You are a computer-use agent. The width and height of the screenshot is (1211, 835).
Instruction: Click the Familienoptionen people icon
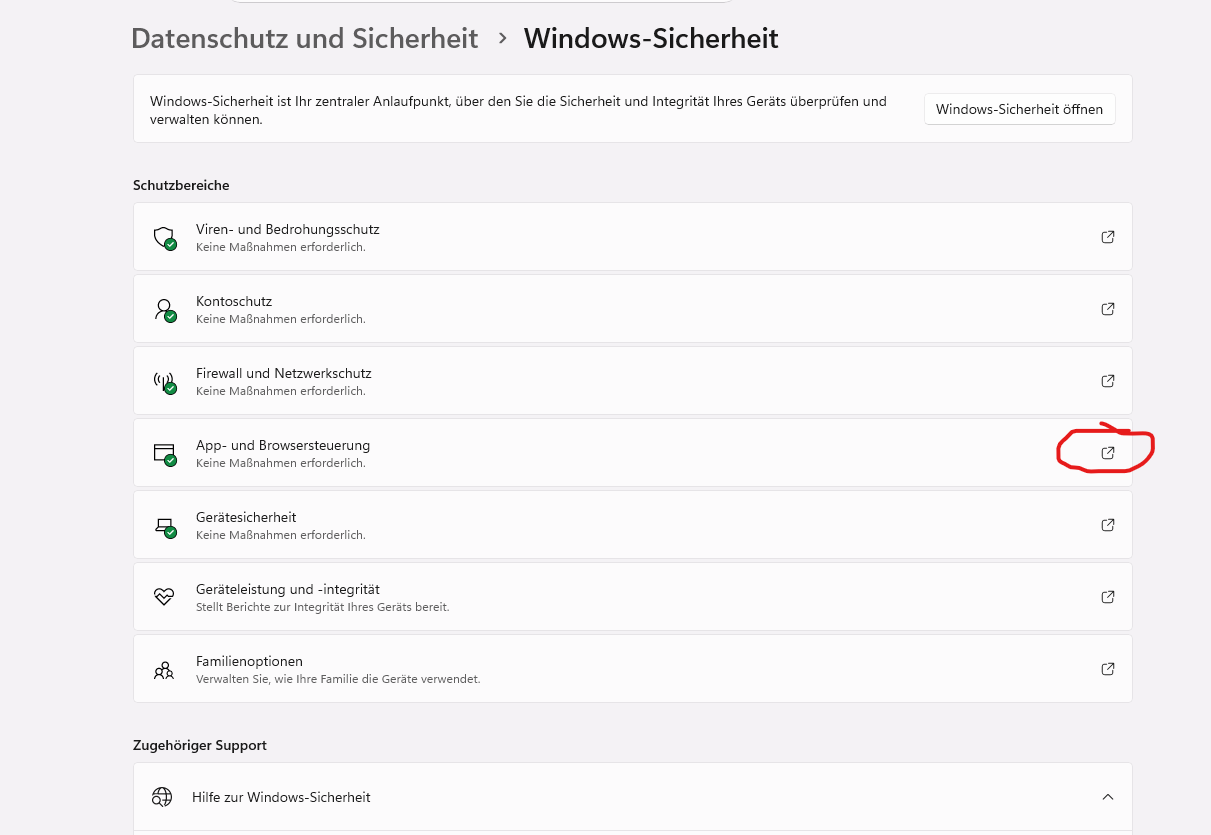pyautogui.click(x=164, y=669)
